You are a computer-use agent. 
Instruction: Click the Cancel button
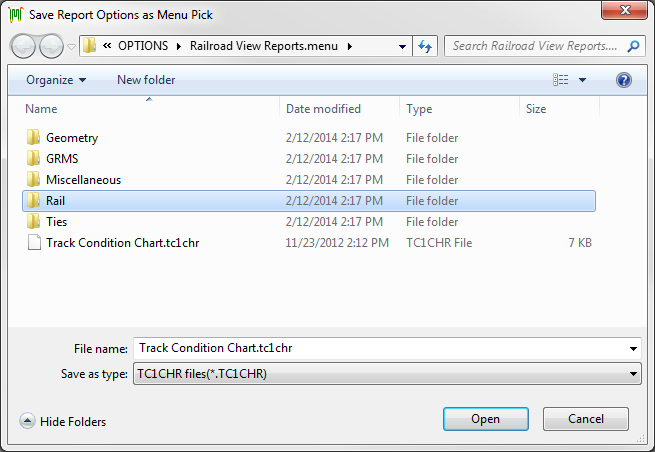[x=585, y=419]
